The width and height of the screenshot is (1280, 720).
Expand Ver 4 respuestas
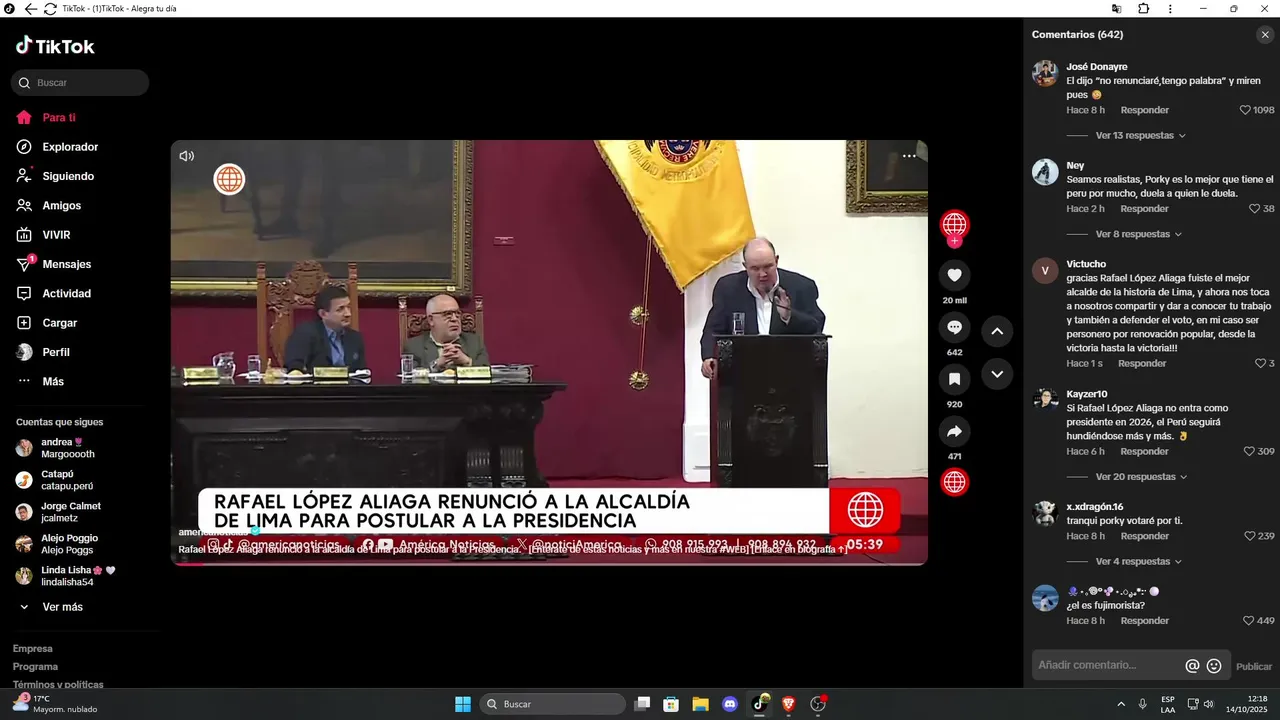[1138, 562]
